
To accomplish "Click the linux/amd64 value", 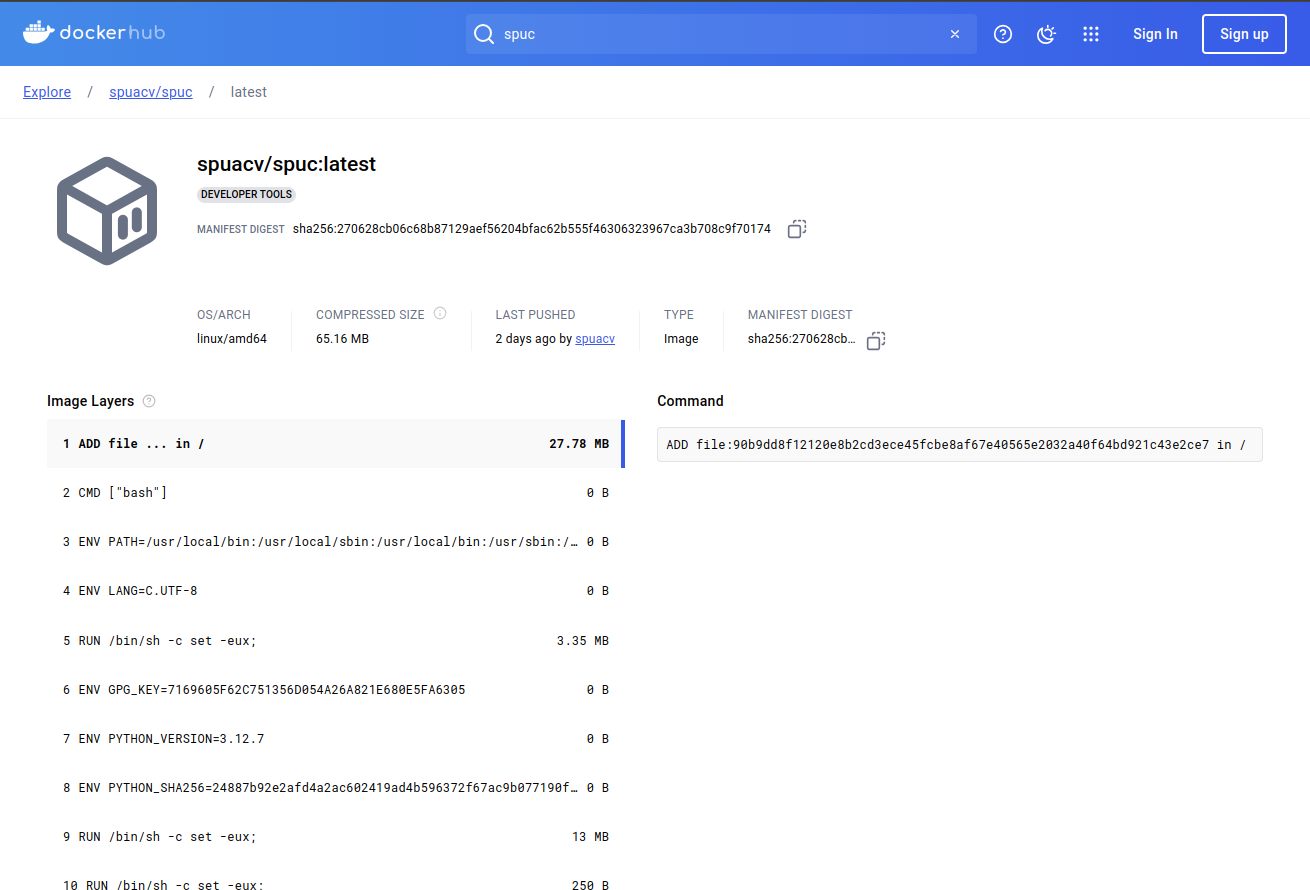I will tap(232, 339).
